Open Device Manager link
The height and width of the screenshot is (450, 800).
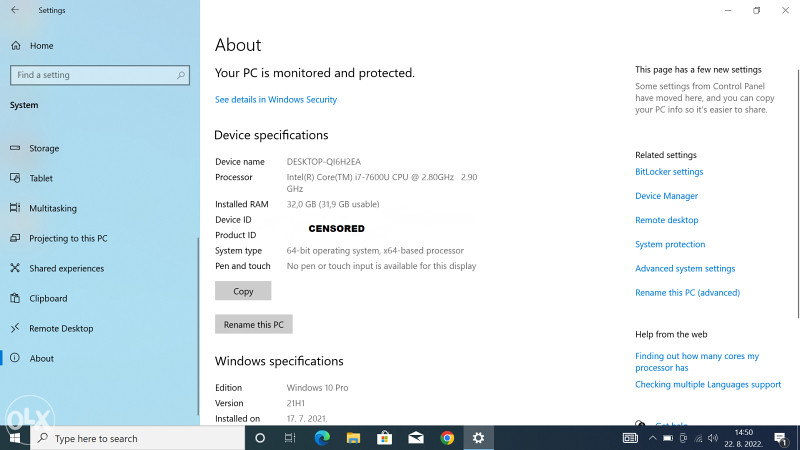coord(666,196)
